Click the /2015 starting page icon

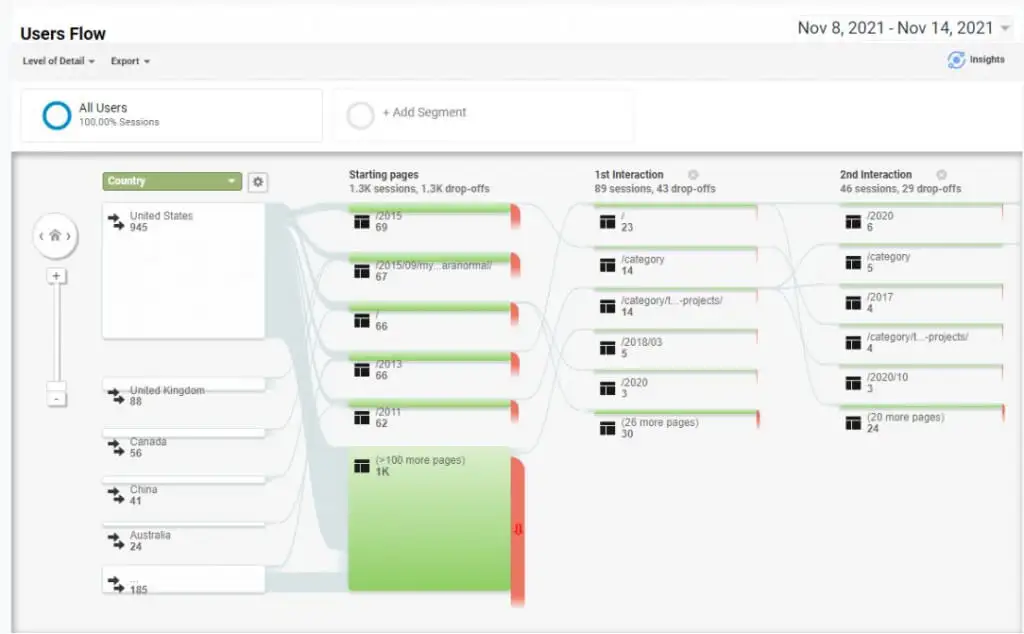362,222
